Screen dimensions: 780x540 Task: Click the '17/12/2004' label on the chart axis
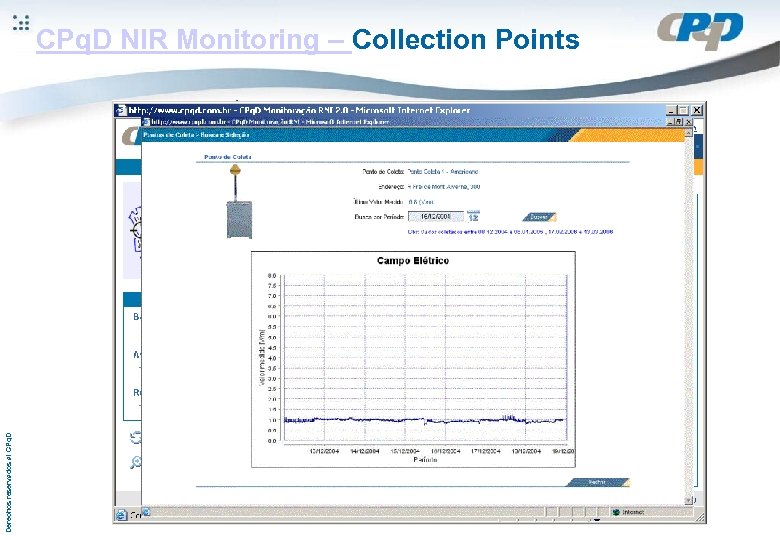click(486, 451)
